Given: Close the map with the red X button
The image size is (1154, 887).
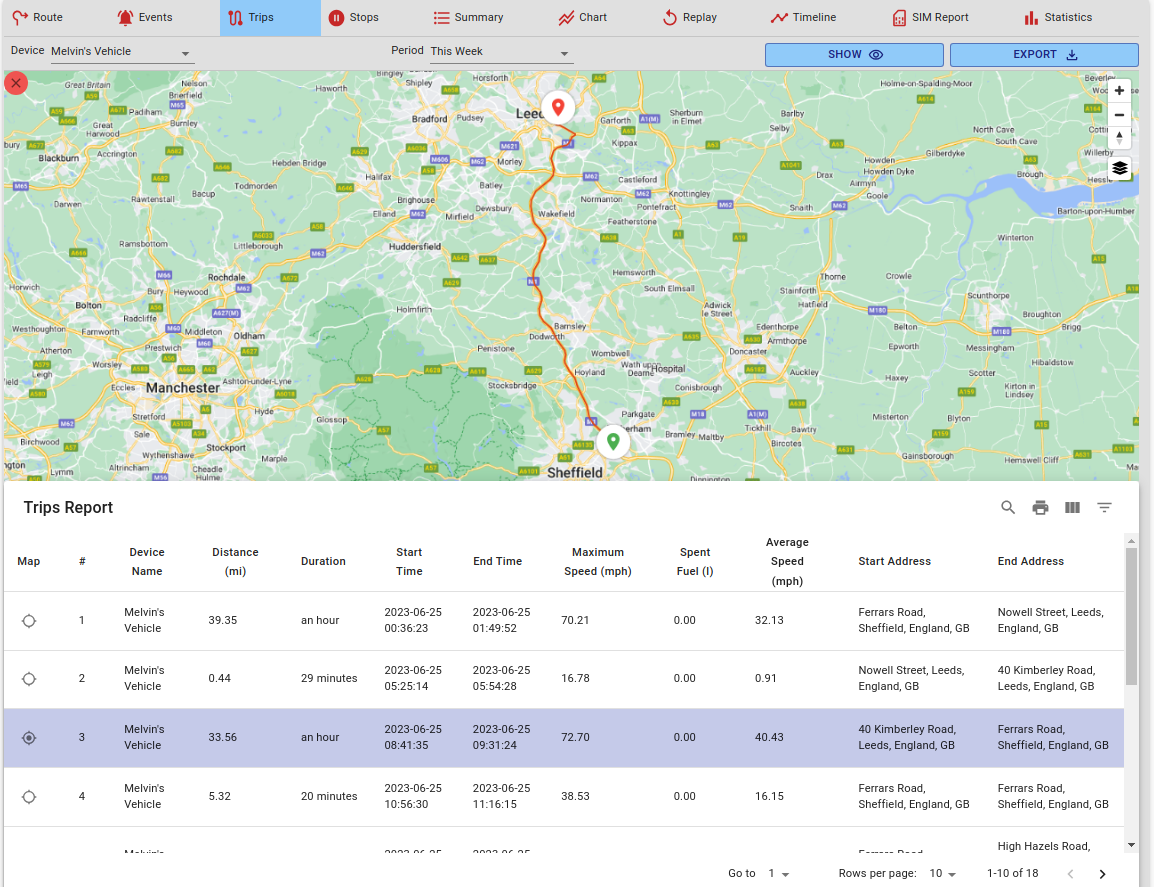Looking at the screenshot, I should [x=16, y=83].
